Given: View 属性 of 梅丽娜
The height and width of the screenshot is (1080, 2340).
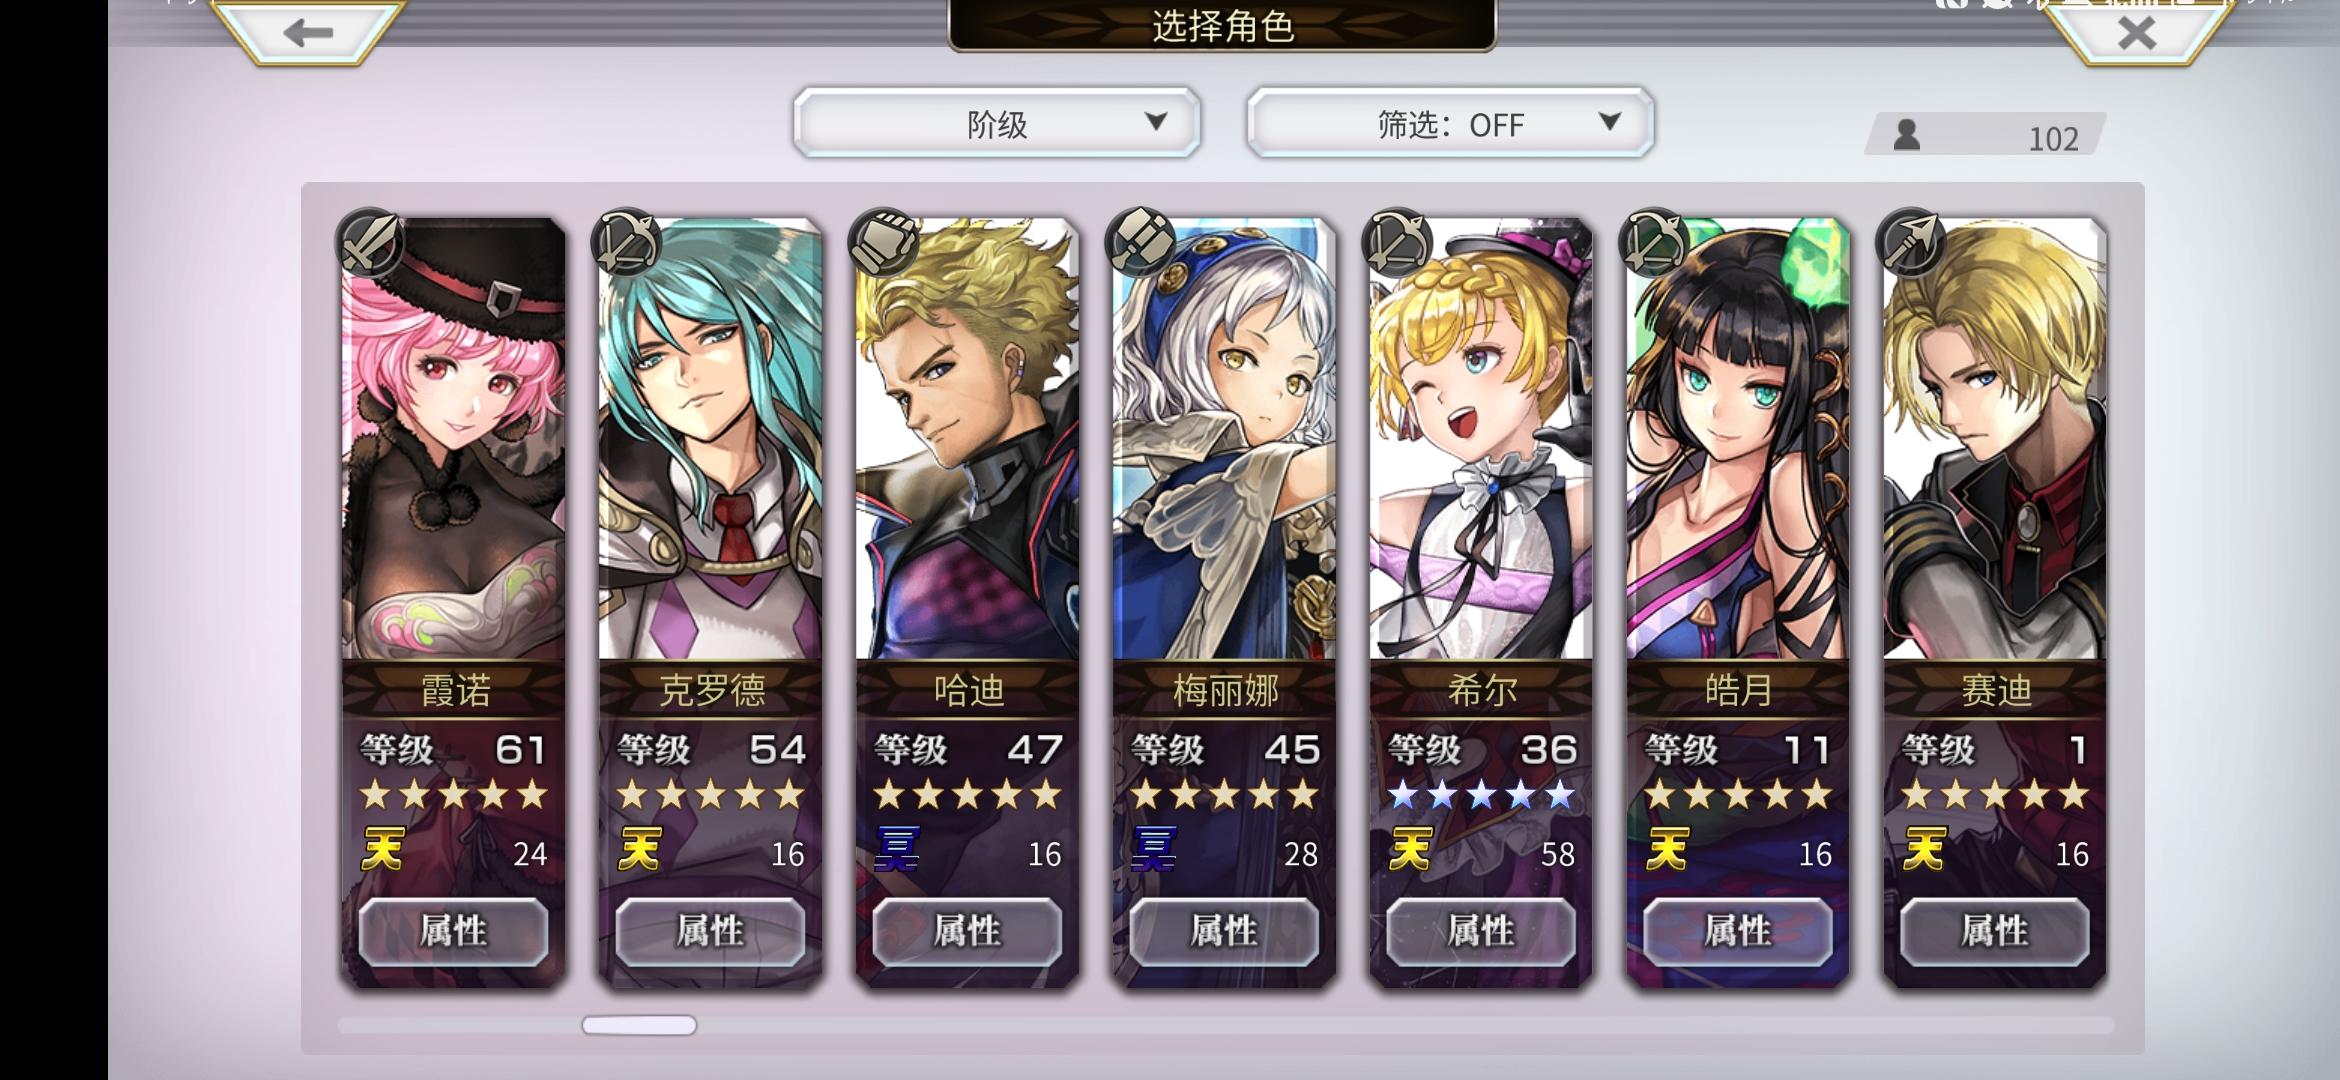Looking at the screenshot, I should click(x=1224, y=931).
